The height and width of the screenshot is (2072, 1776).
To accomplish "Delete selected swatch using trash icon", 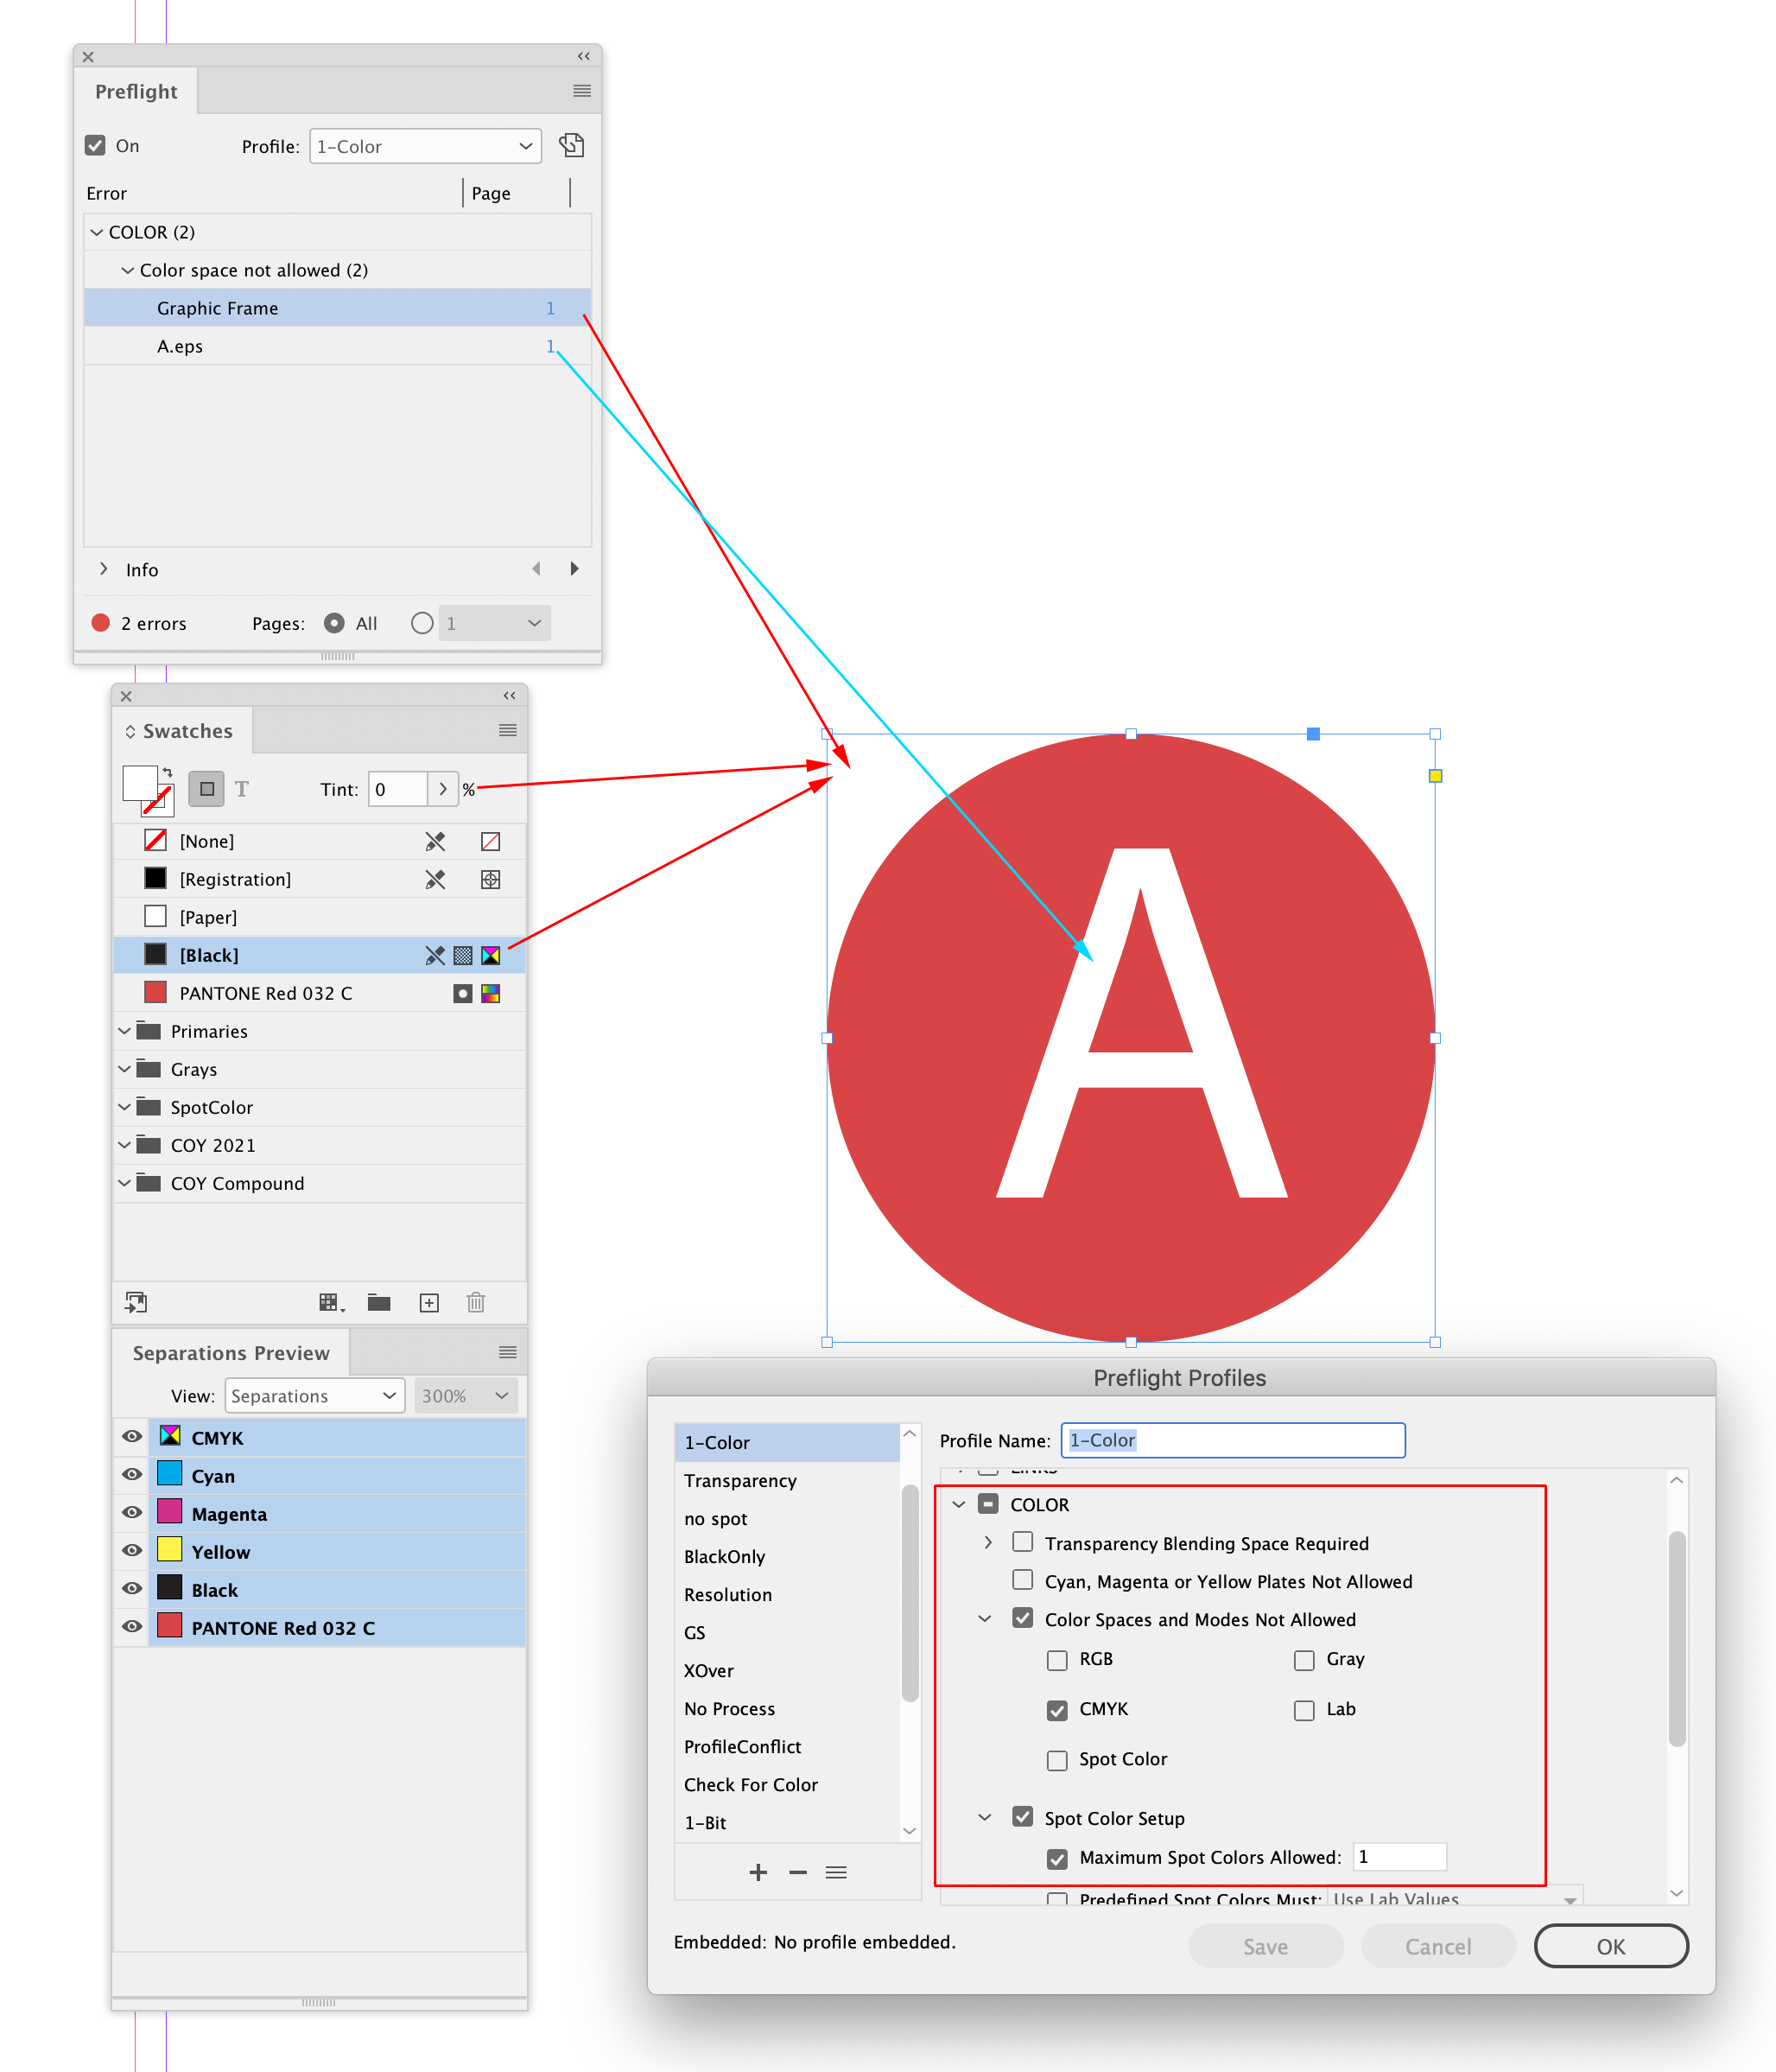I will (476, 1302).
